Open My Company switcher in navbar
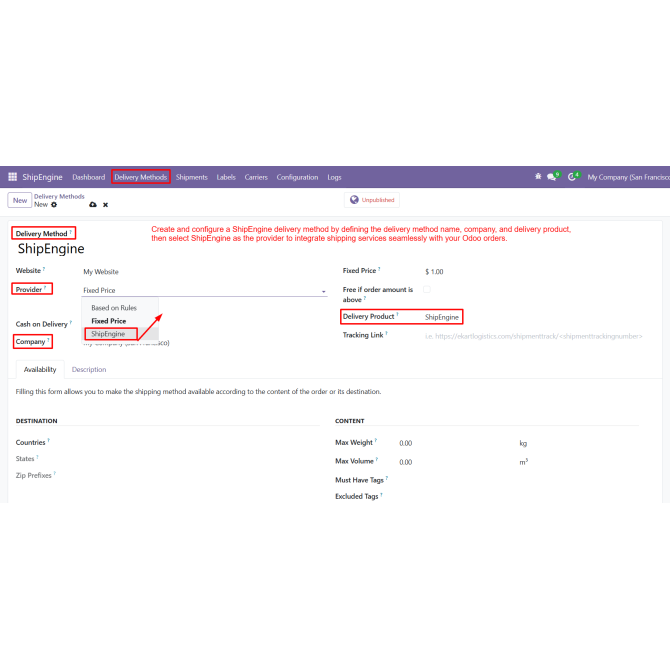This screenshot has width=670, height=670. 628,177
